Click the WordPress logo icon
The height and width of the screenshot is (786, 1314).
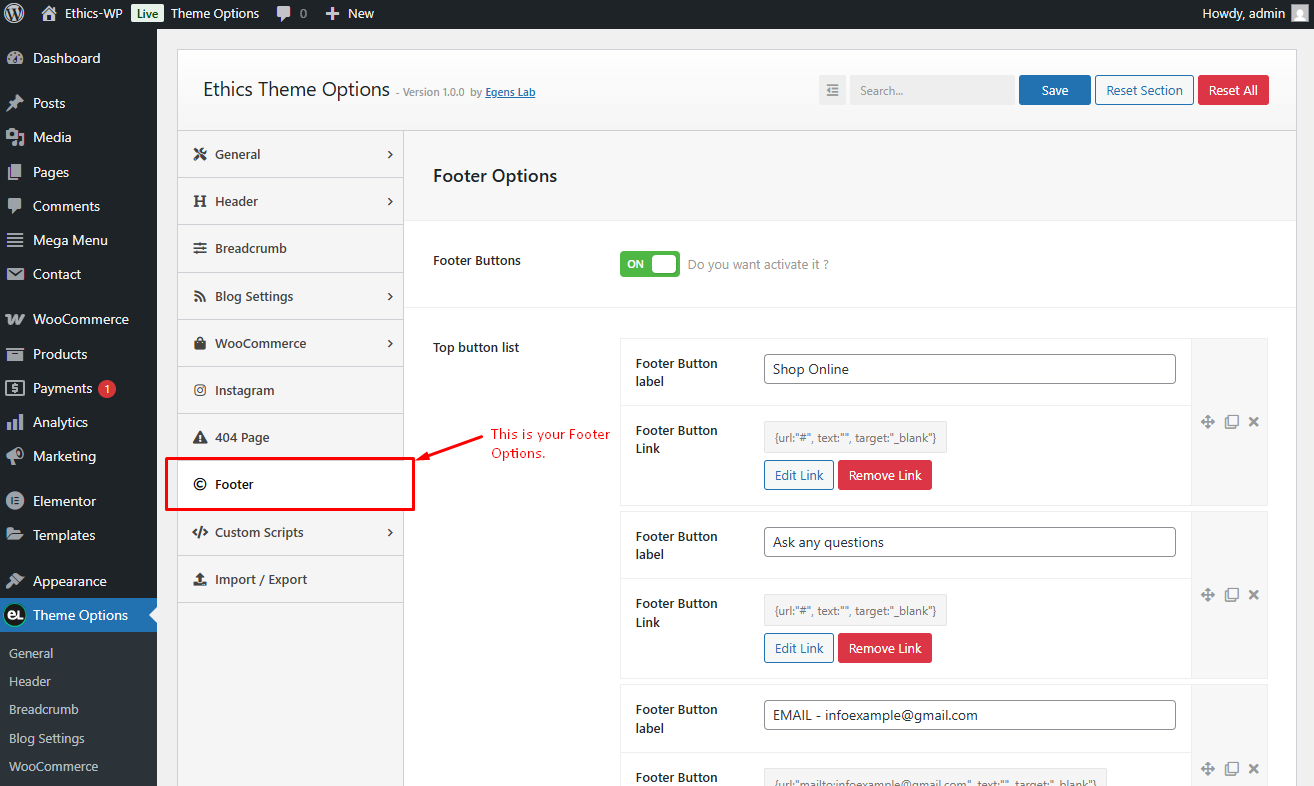[14, 13]
